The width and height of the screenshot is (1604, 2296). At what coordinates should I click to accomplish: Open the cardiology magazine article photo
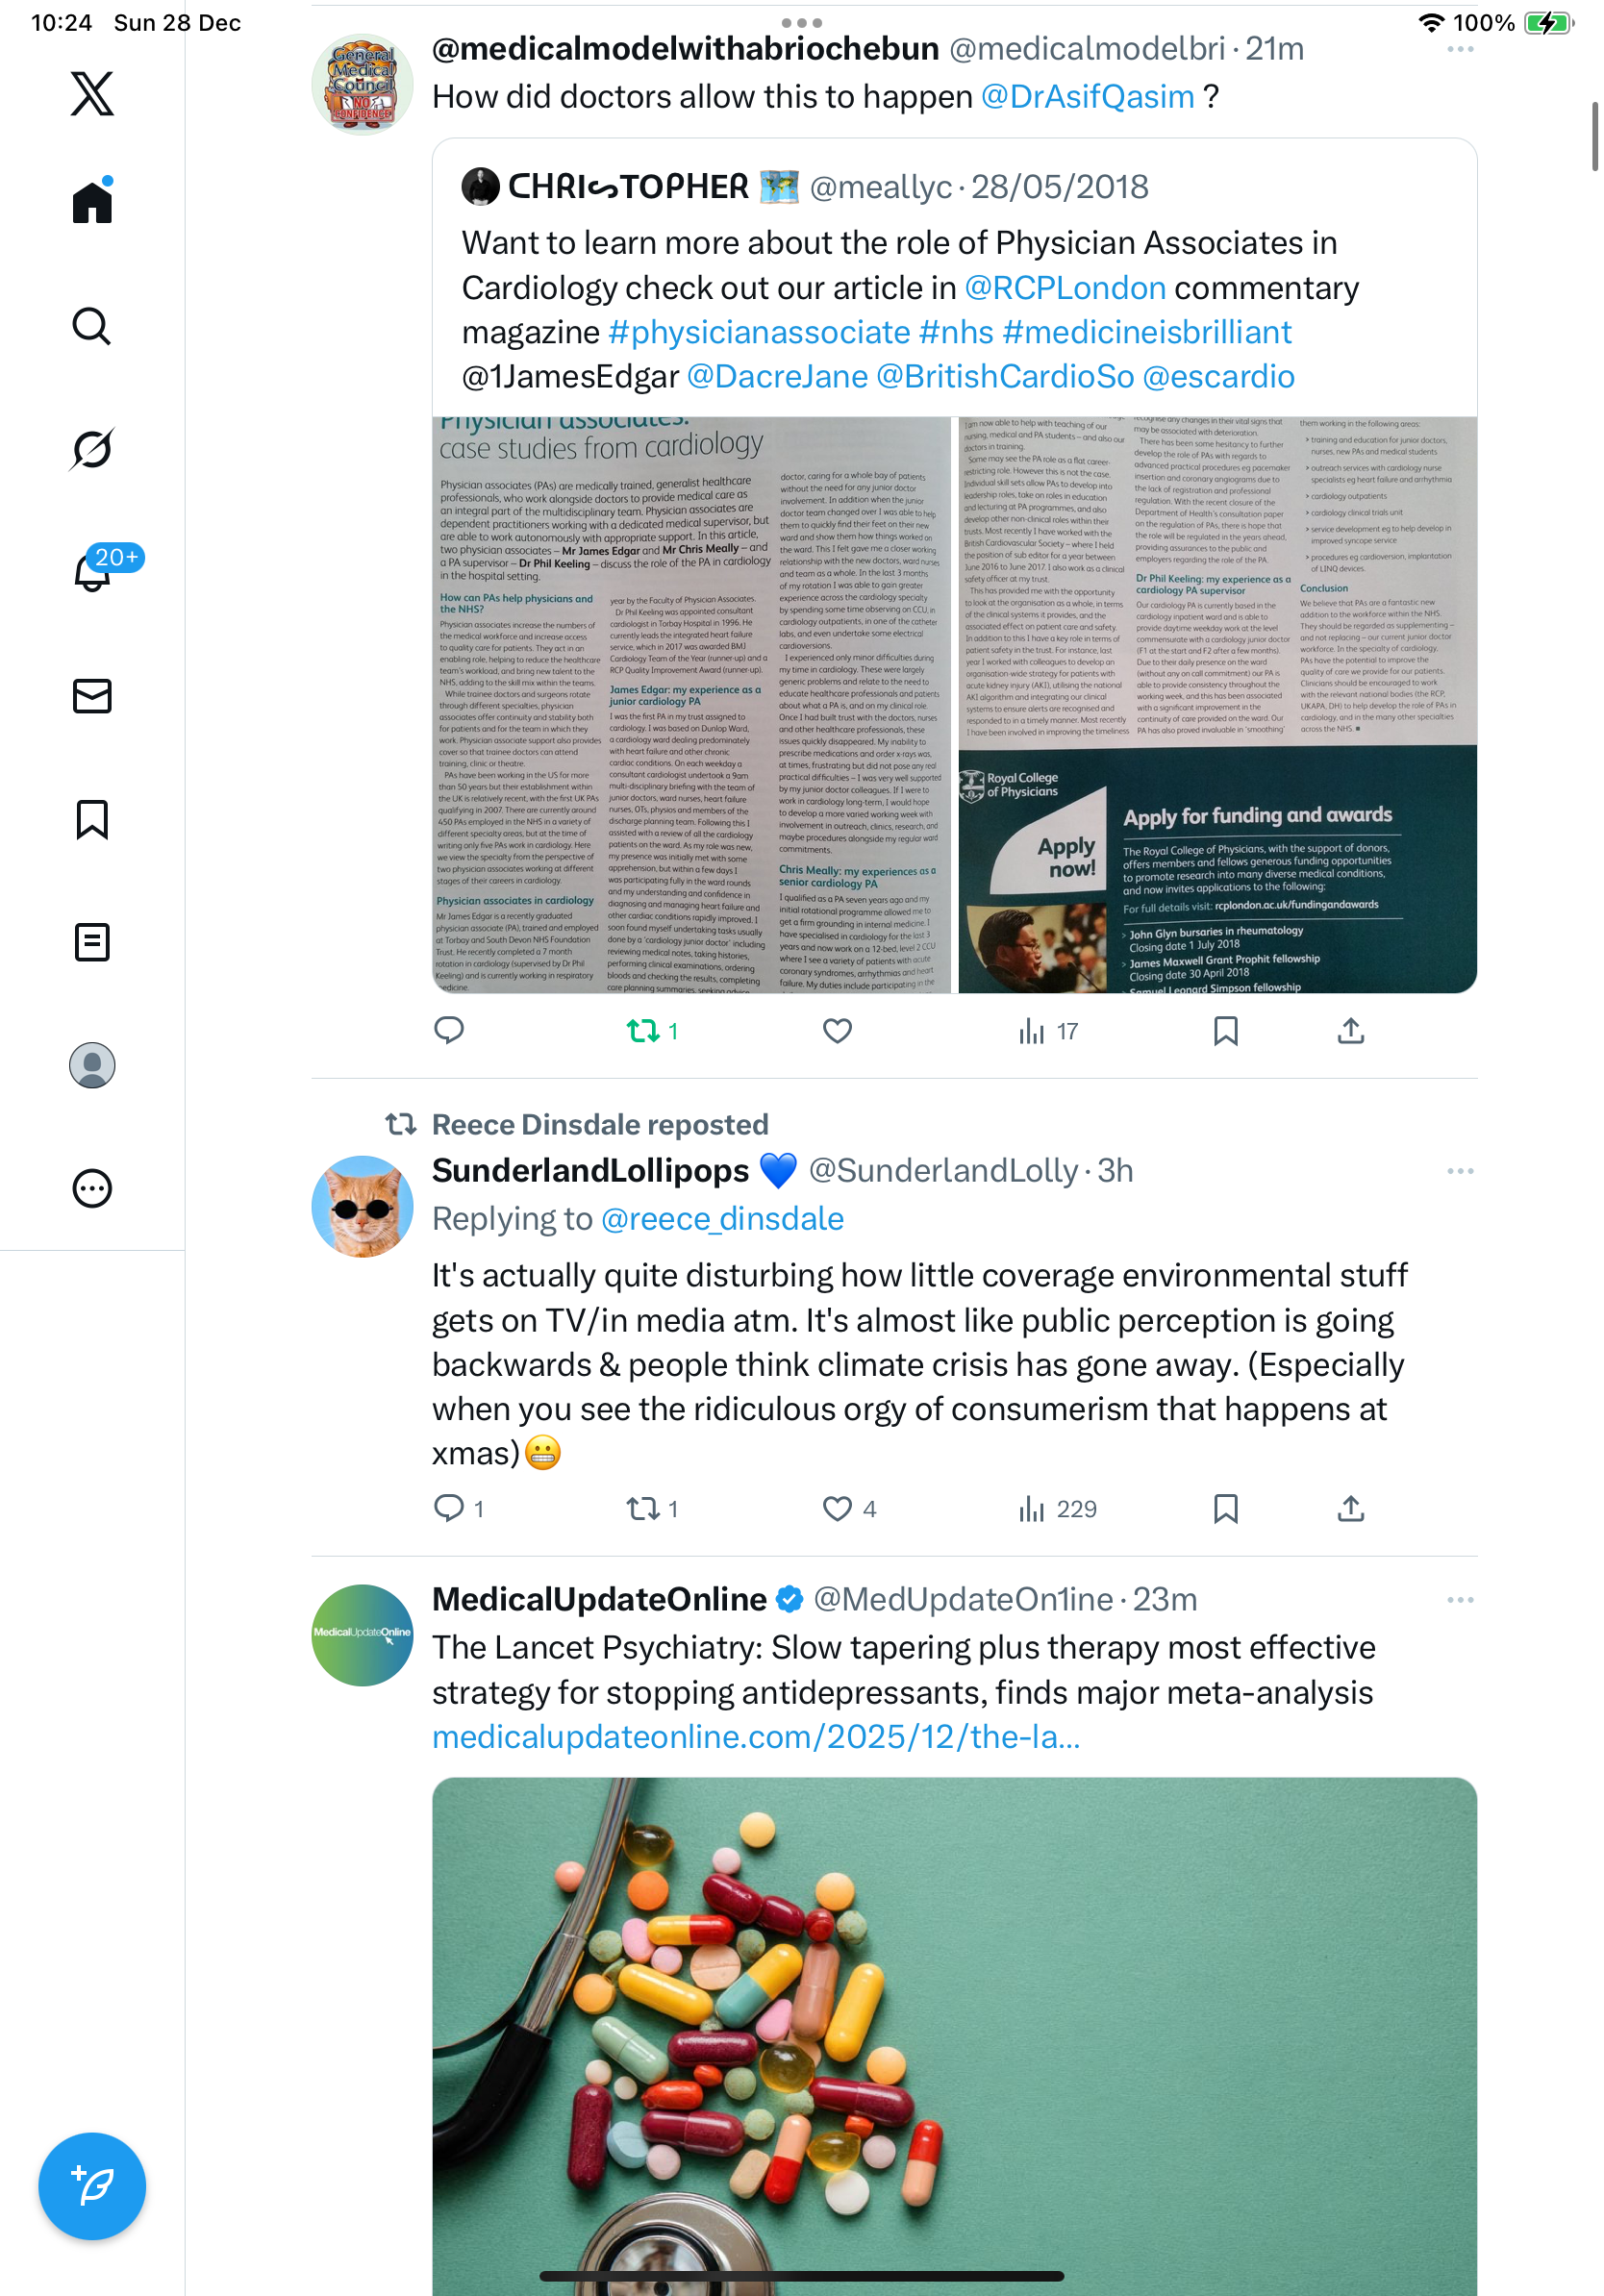tap(691, 704)
